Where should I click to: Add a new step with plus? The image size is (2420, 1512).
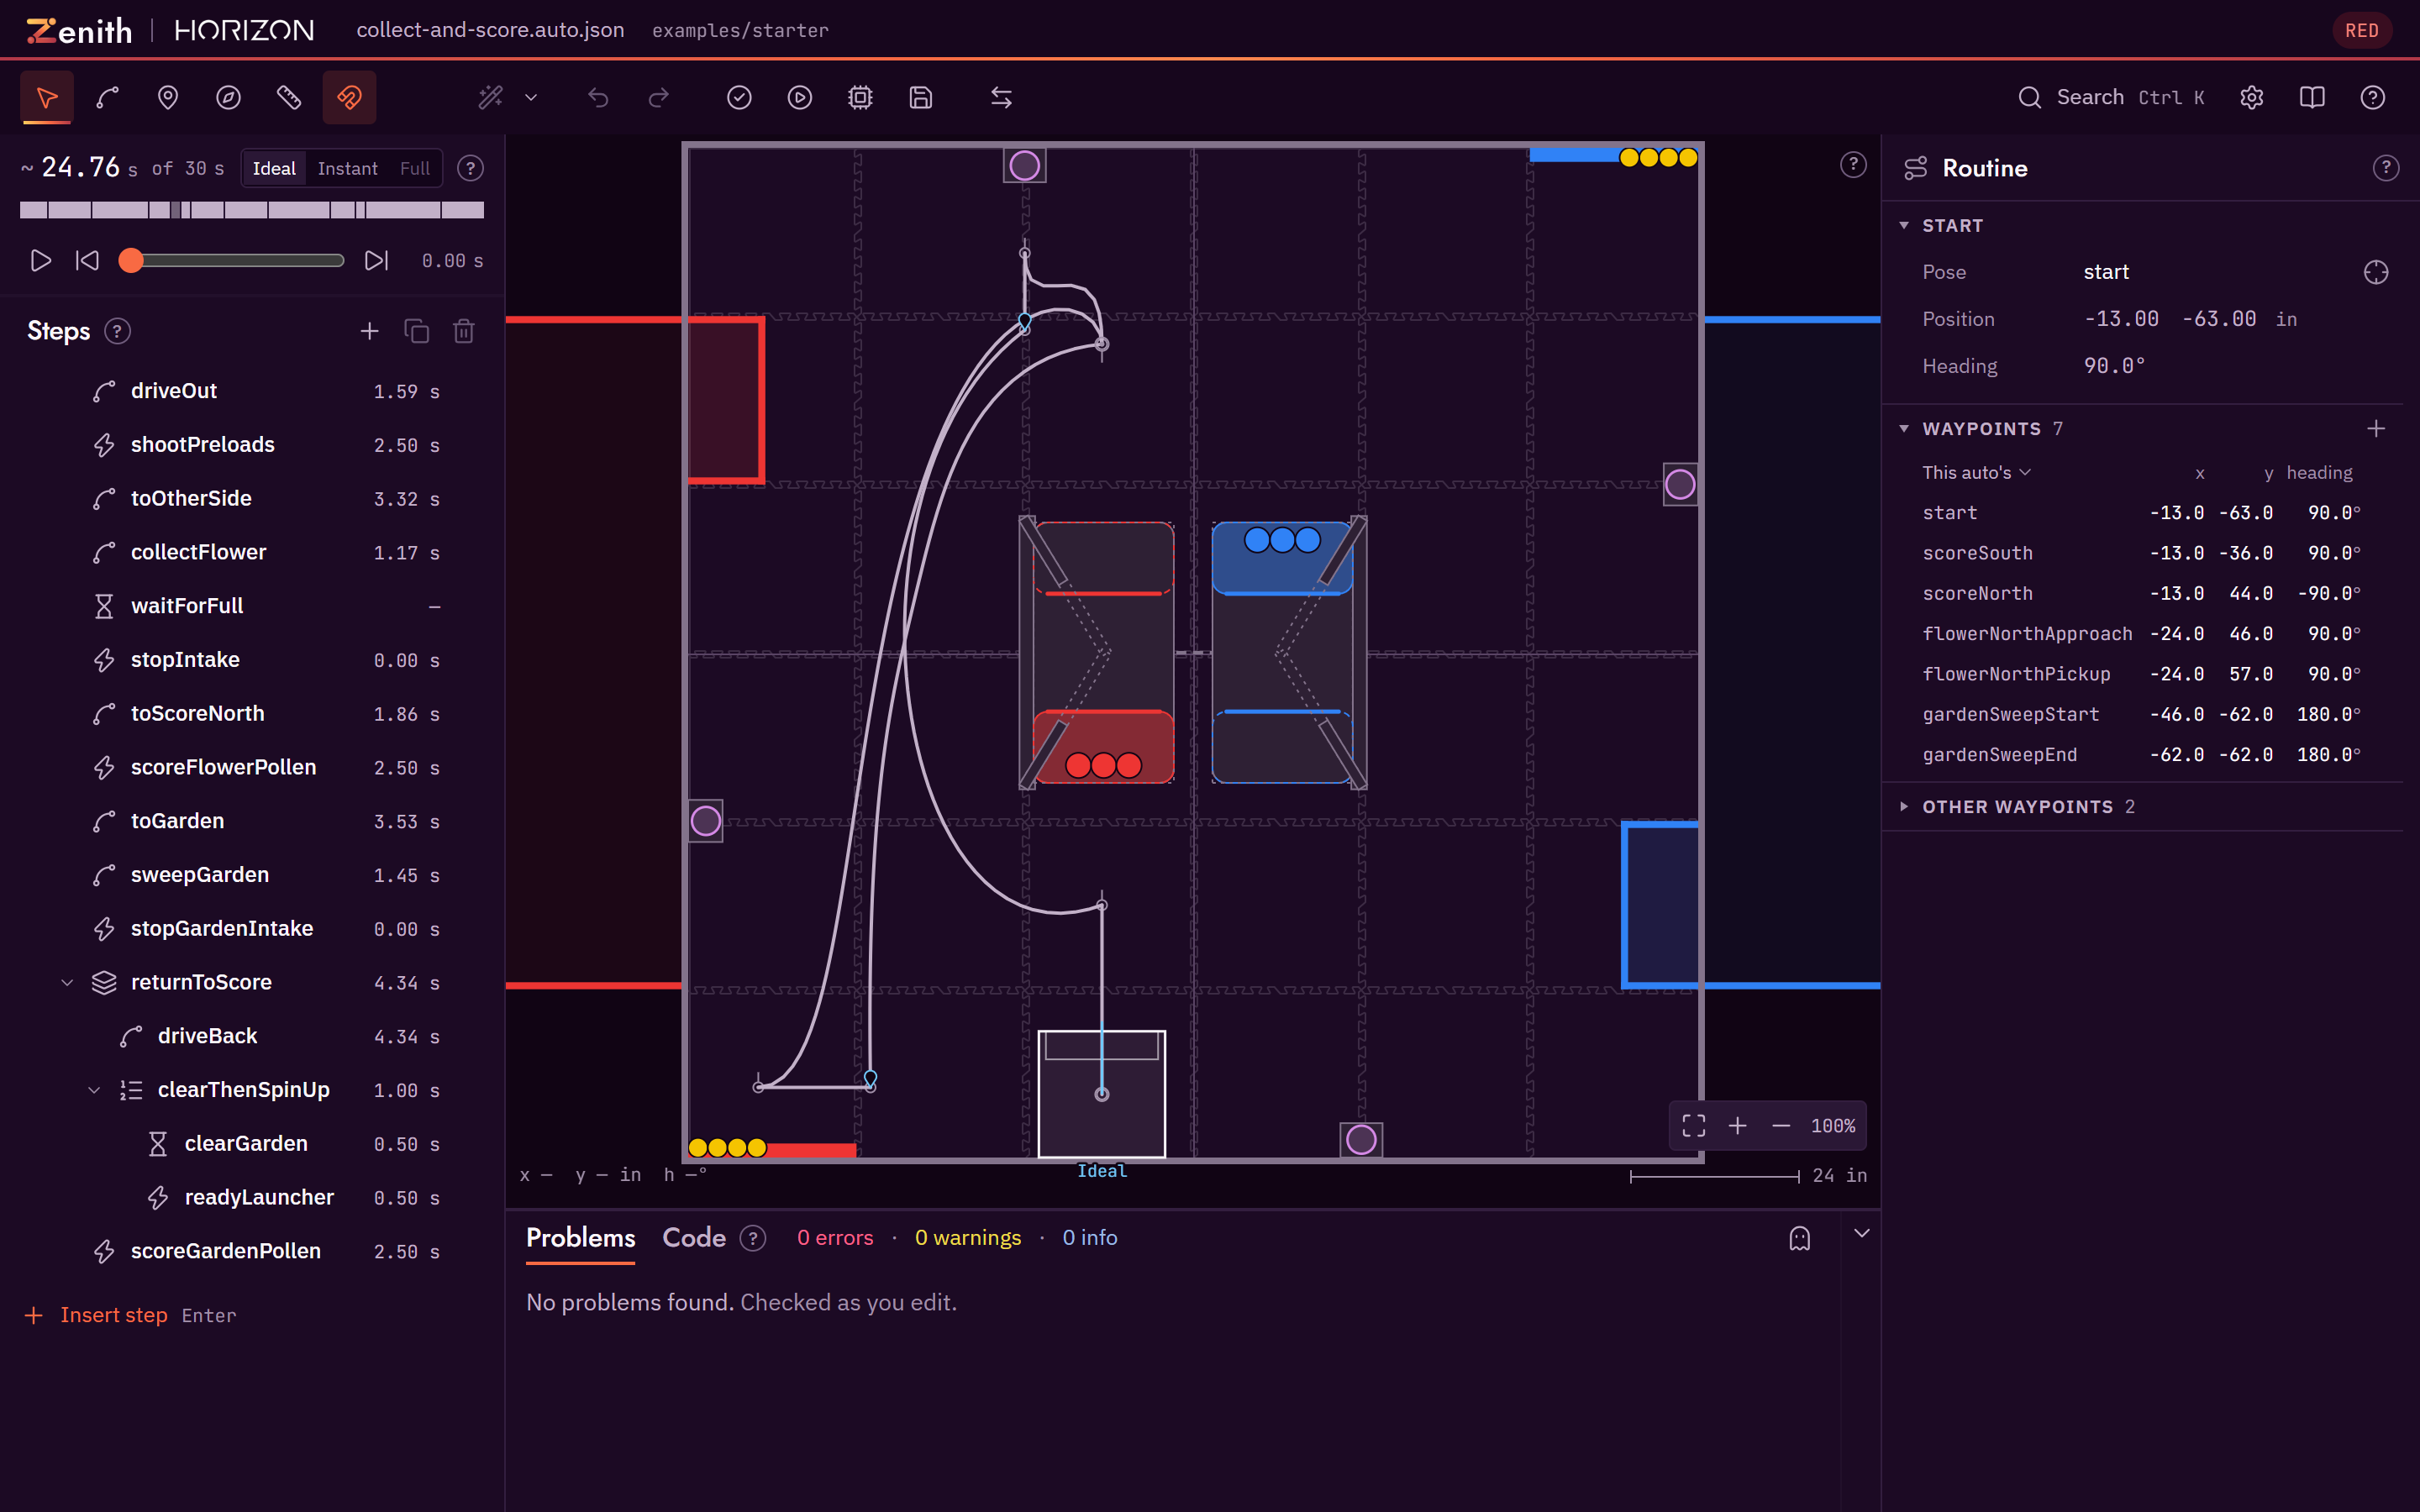370,331
